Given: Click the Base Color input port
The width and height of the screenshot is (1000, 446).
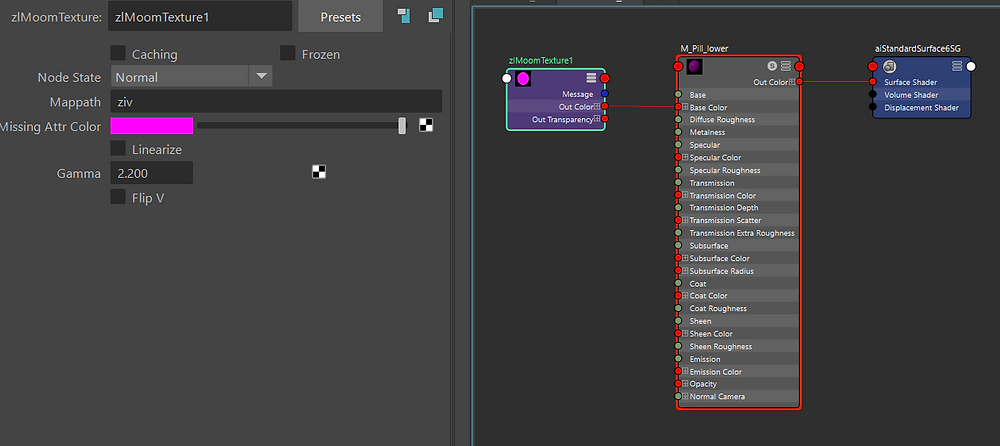Looking at the screenshot, I should click(679, 107).
